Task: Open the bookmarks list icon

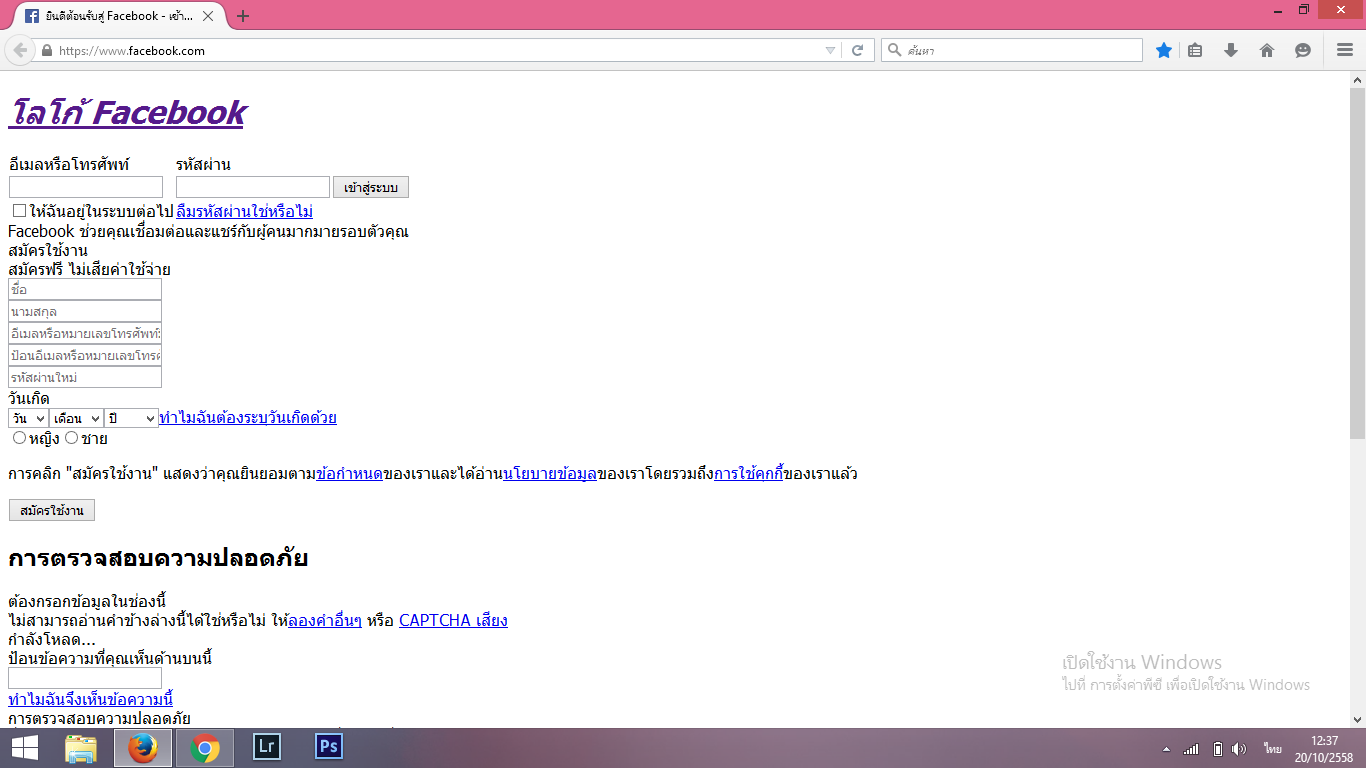Action: 1195,50
